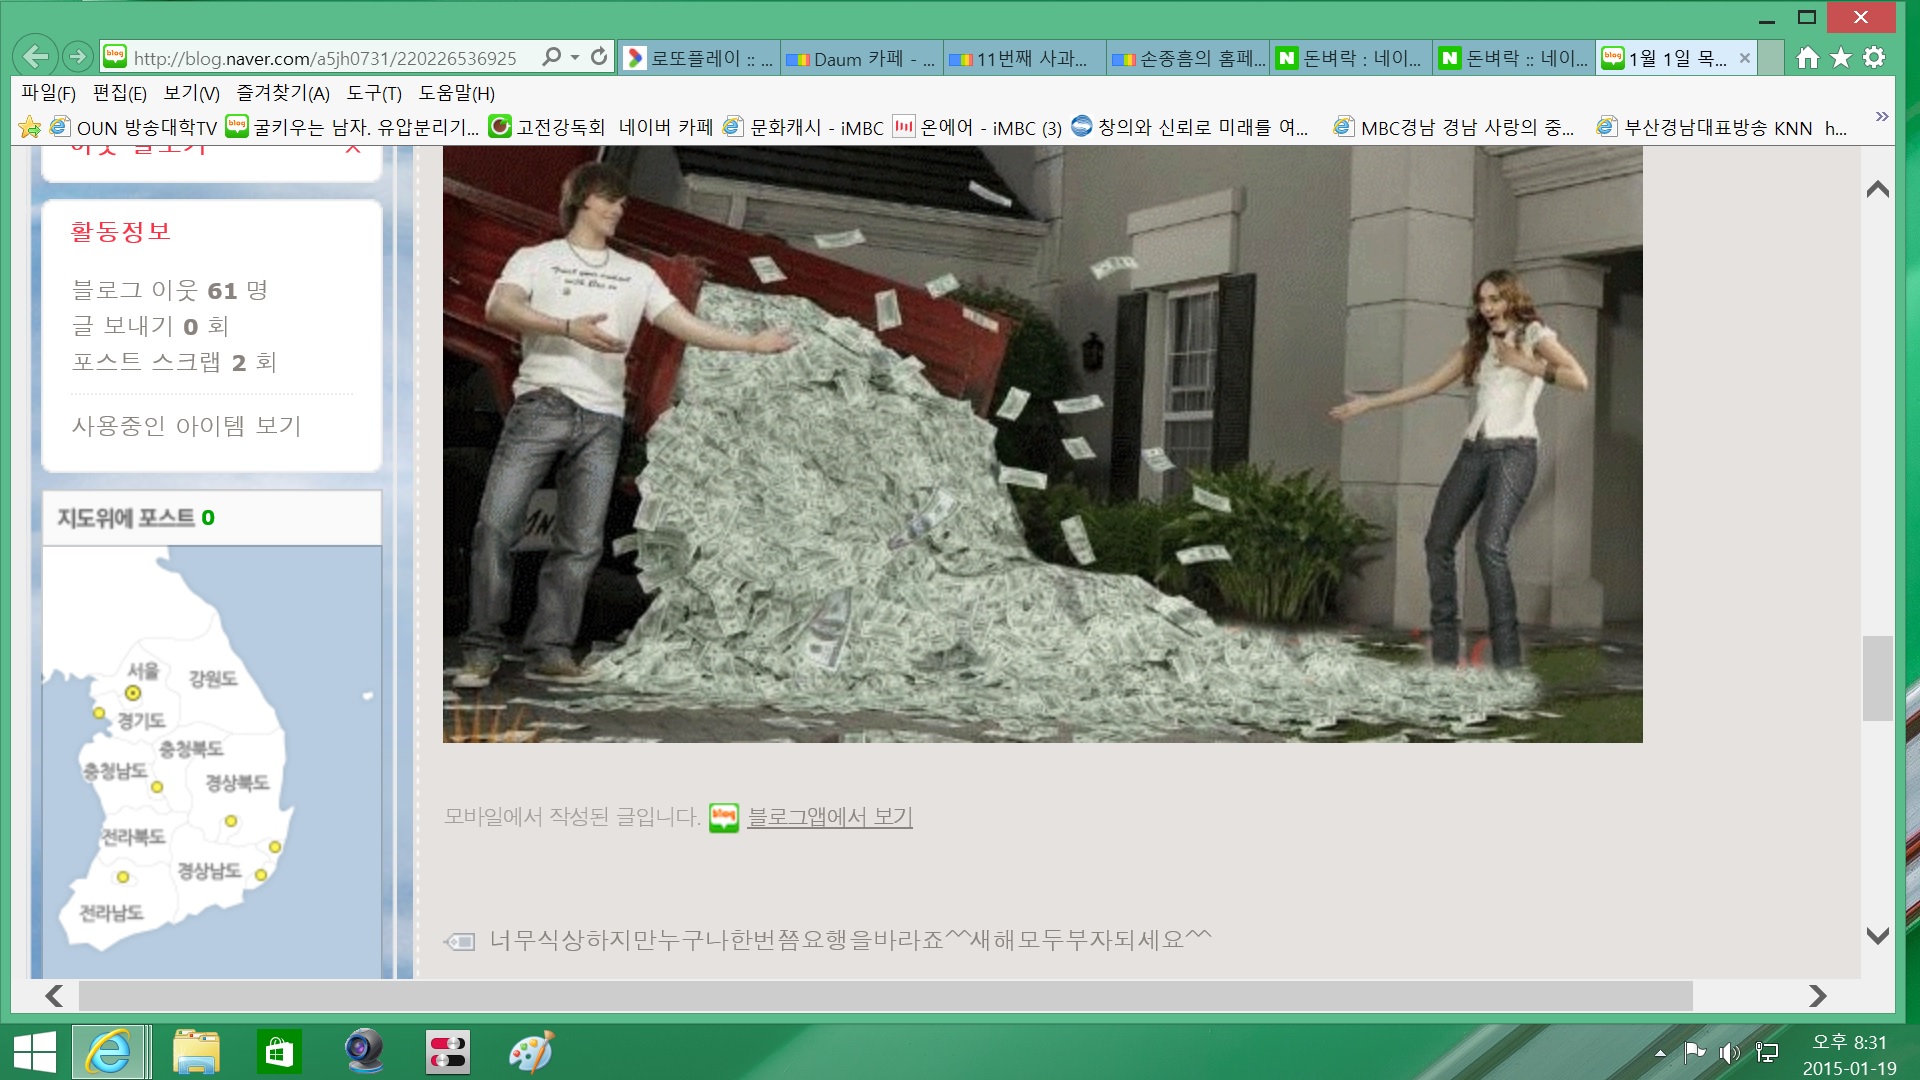Click the horizontal scrollbar right arrow
The image size is (1920, 1080).
click(1817, 995)
